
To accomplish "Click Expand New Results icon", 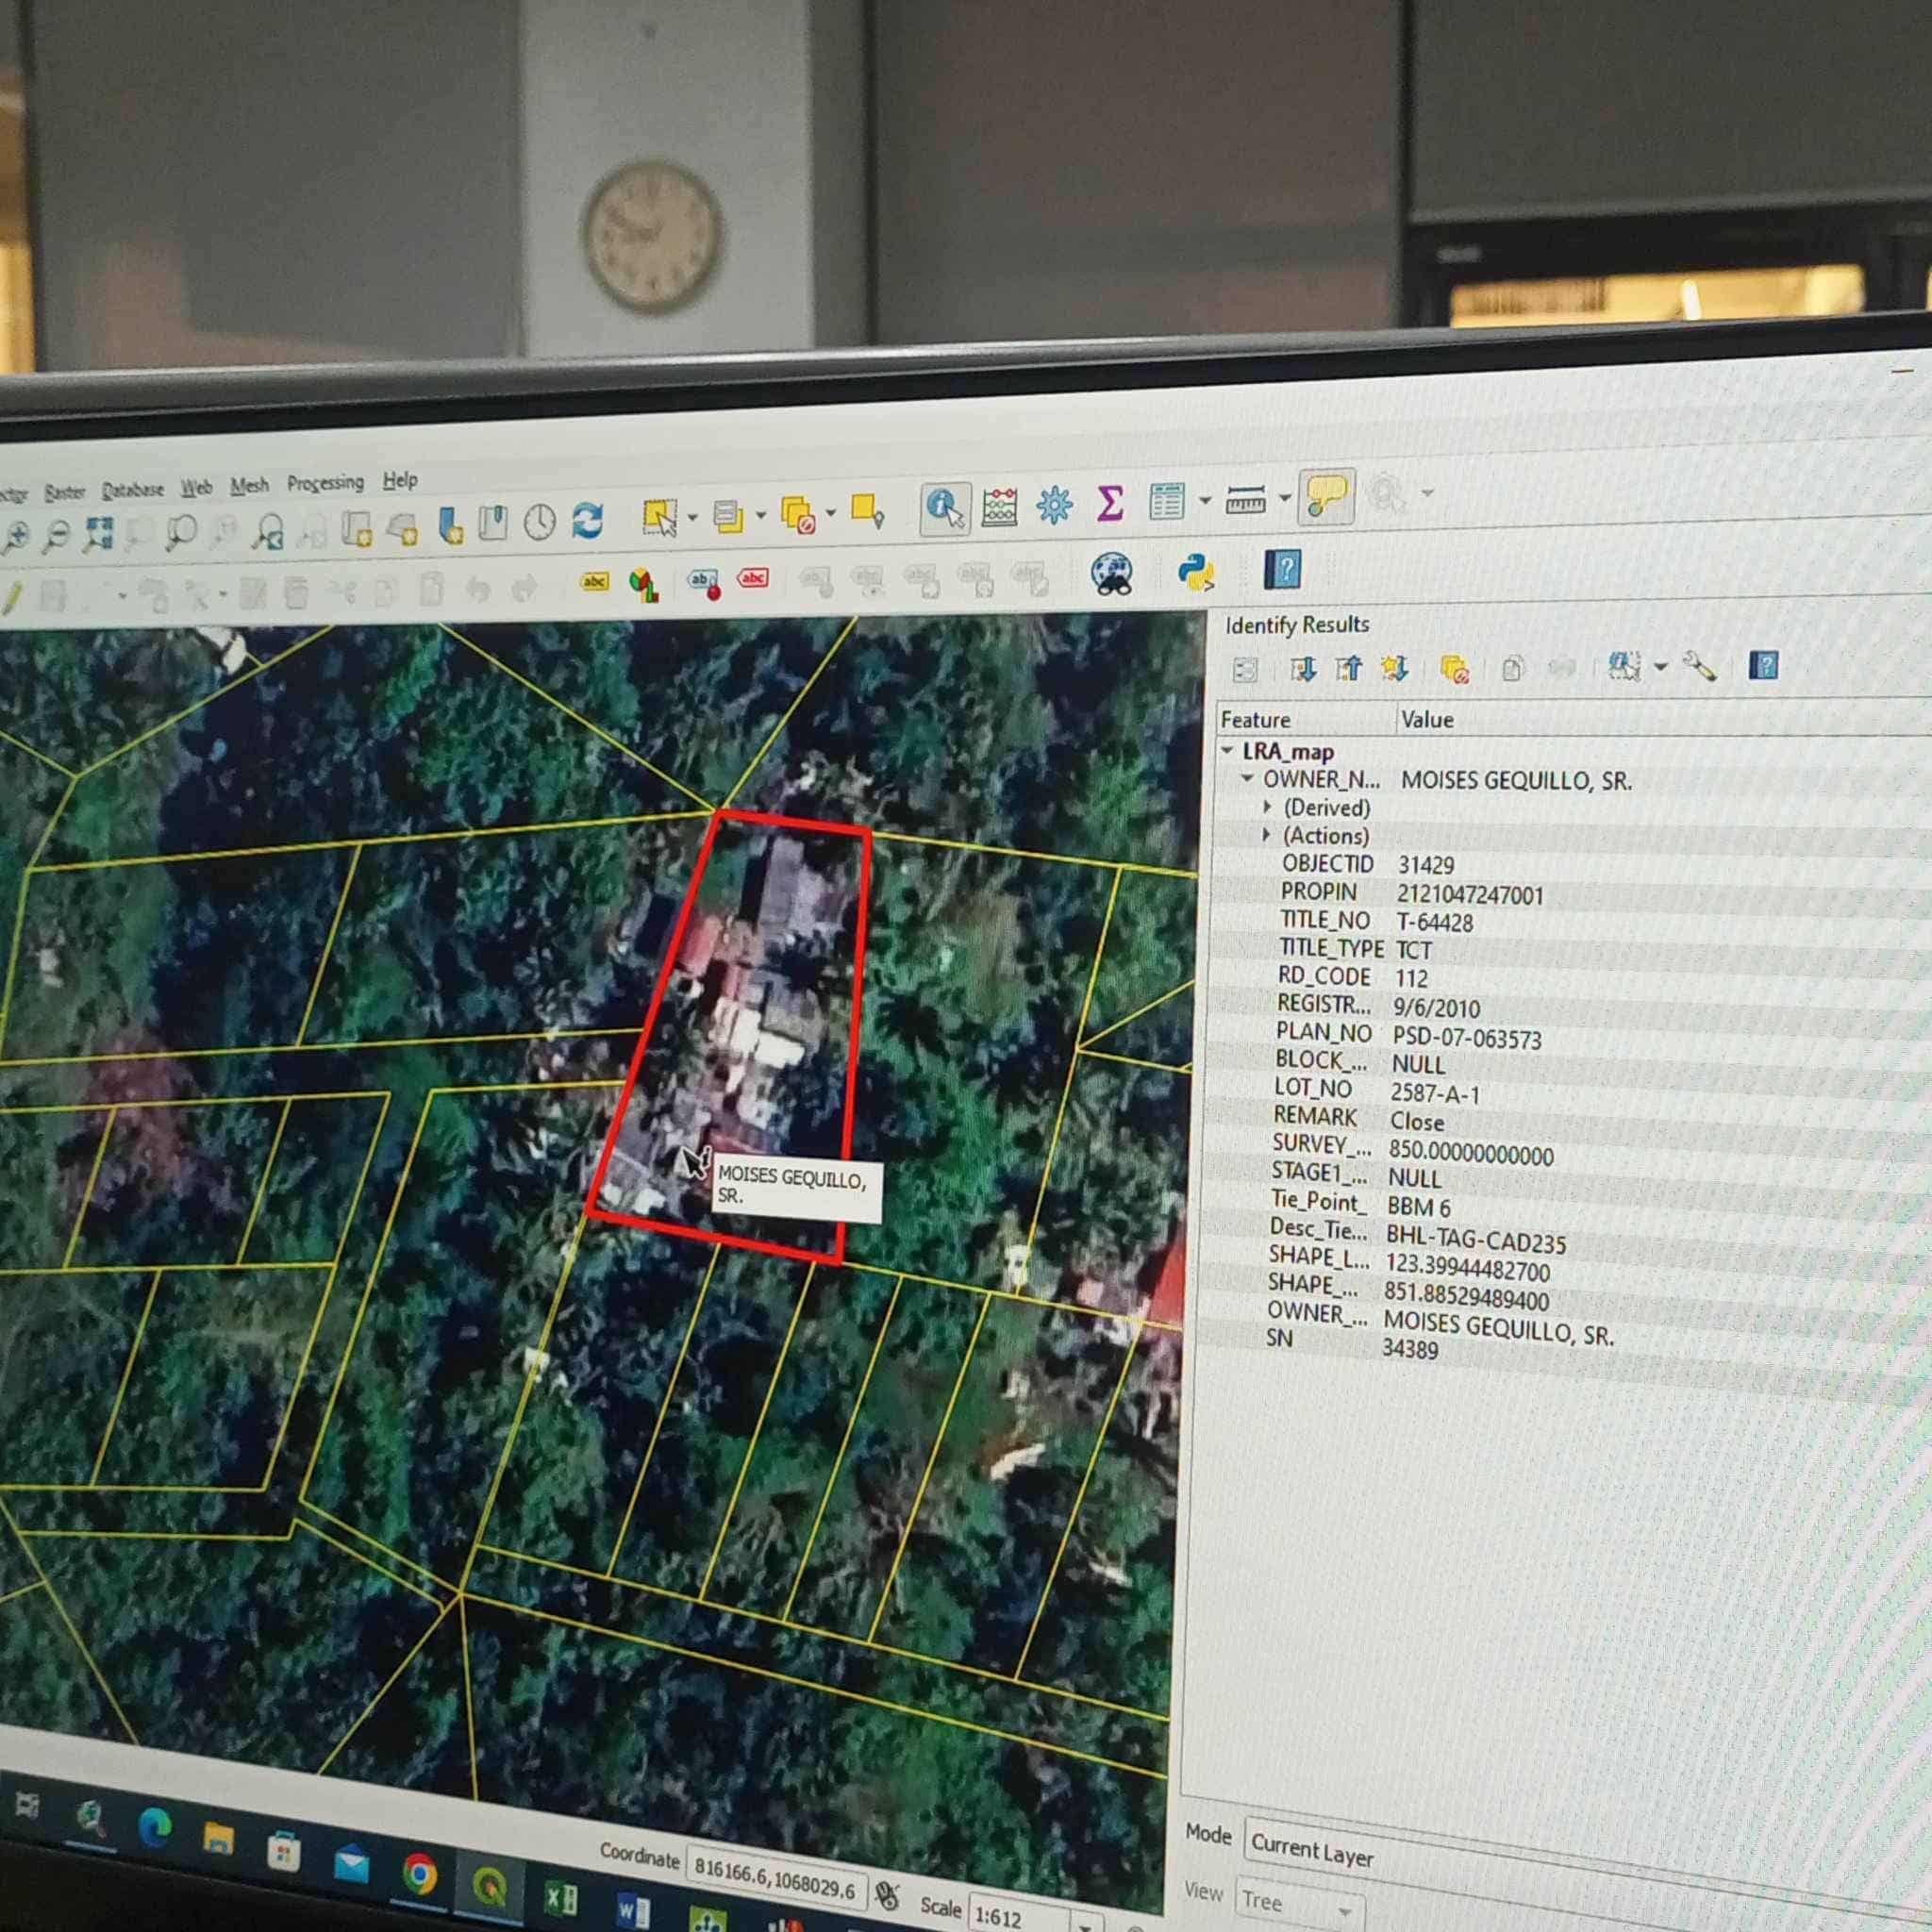I will pyautogui.click(x=1394, y=667).
